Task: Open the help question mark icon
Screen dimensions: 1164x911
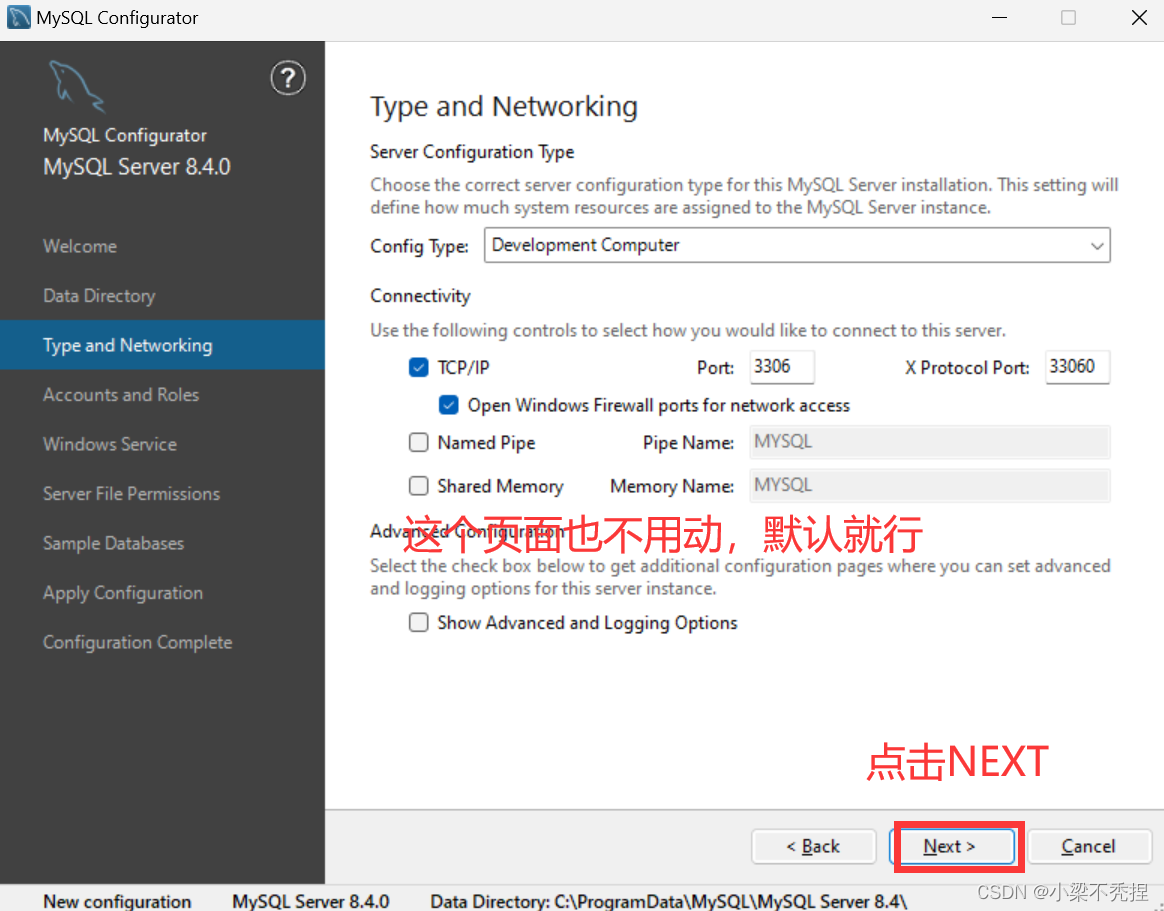Action: [x=288, y=78]
